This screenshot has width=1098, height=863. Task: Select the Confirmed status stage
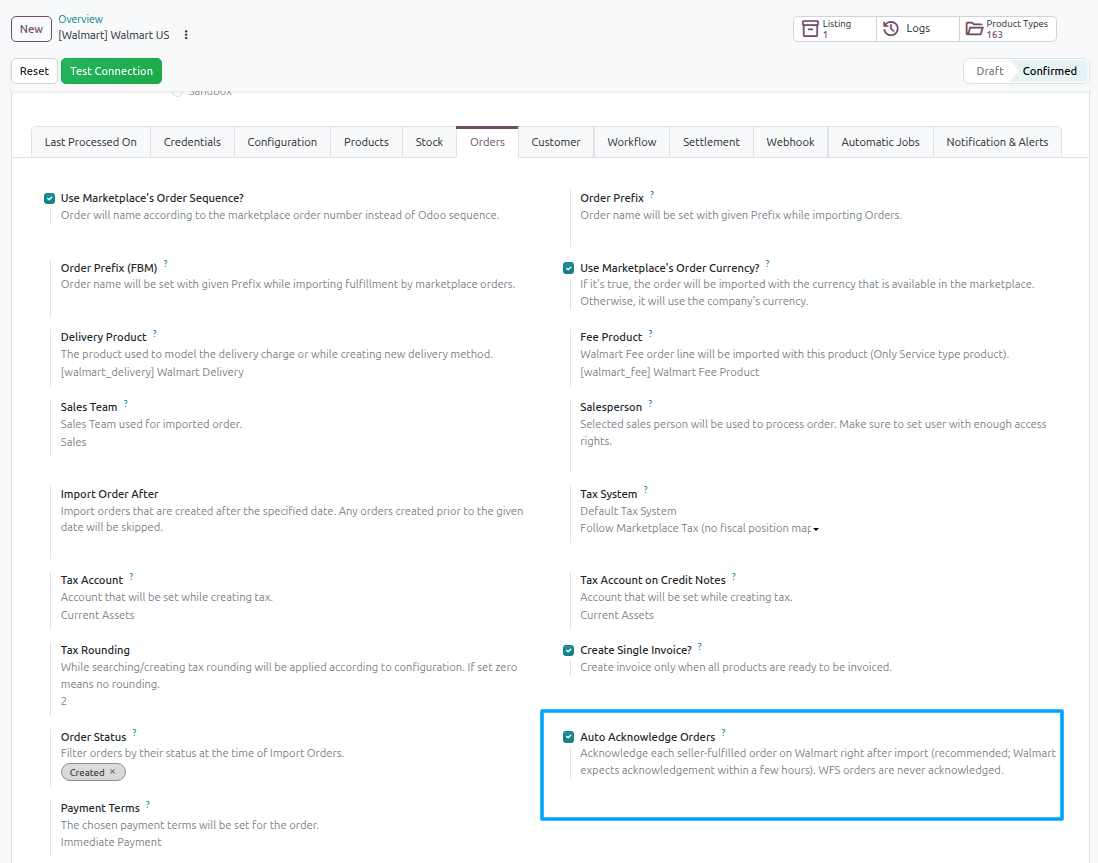click(1049, 71)
